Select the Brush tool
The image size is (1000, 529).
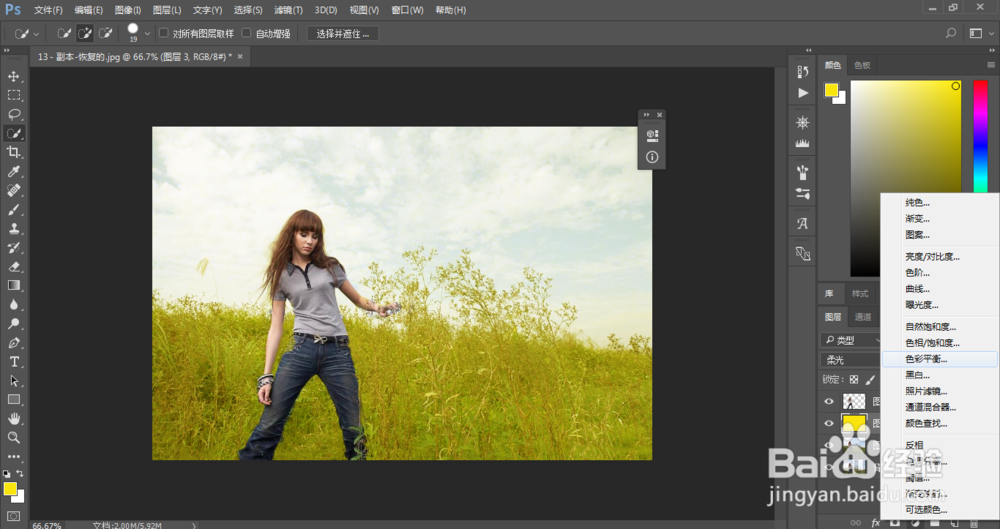click(x=13, y=209)
